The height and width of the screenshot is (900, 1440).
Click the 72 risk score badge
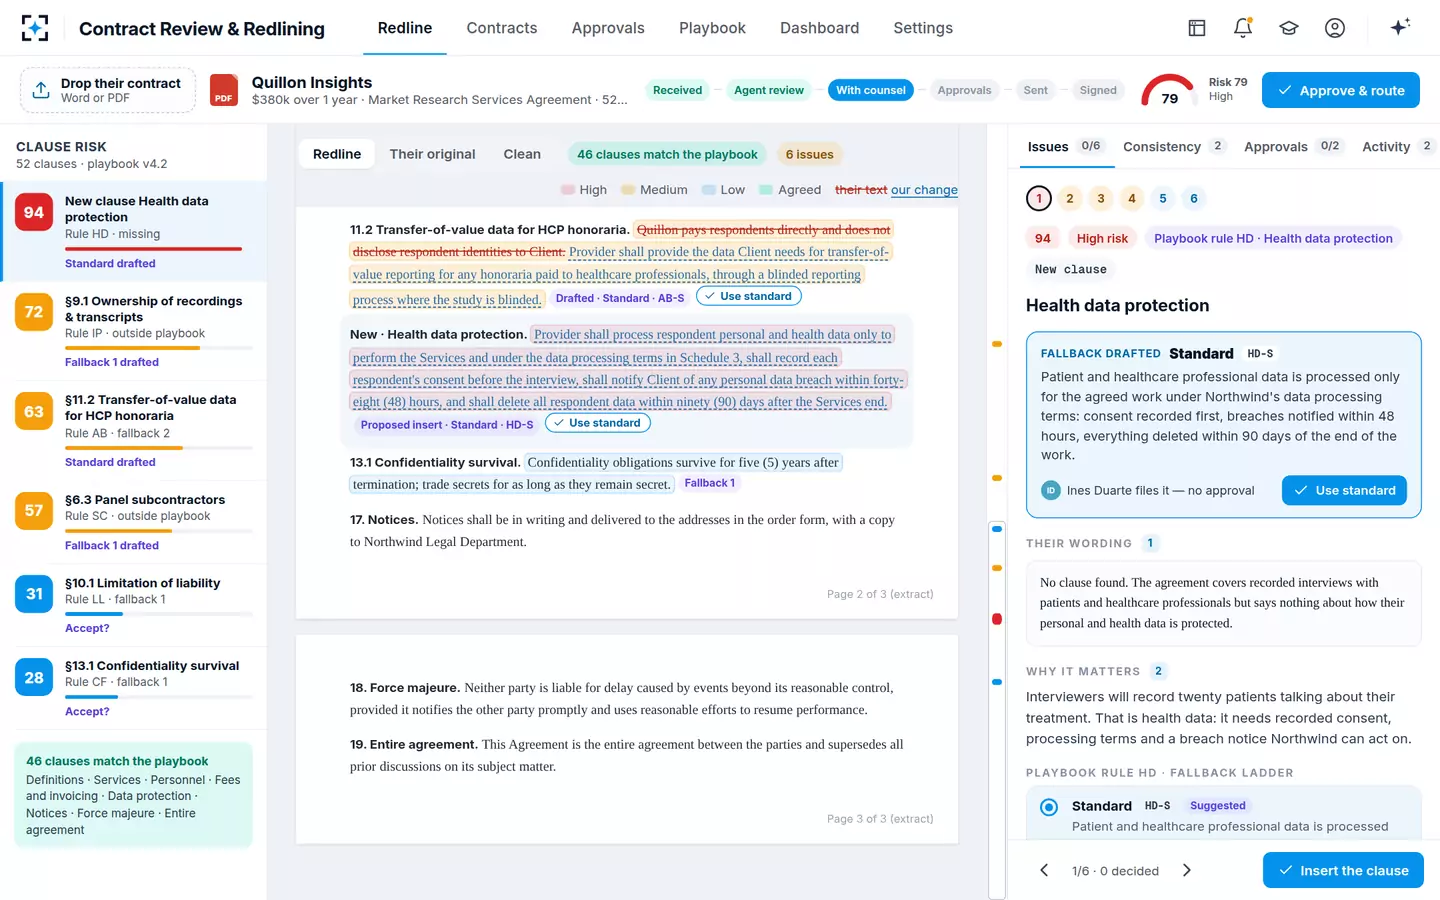coord(34,312)
